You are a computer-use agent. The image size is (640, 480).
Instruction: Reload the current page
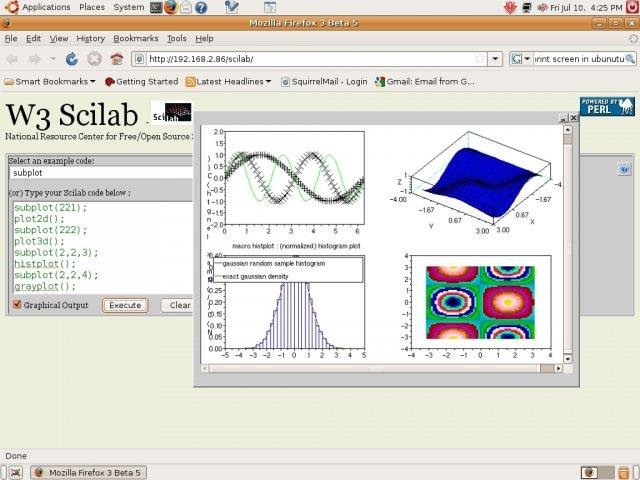click(71, 59)
